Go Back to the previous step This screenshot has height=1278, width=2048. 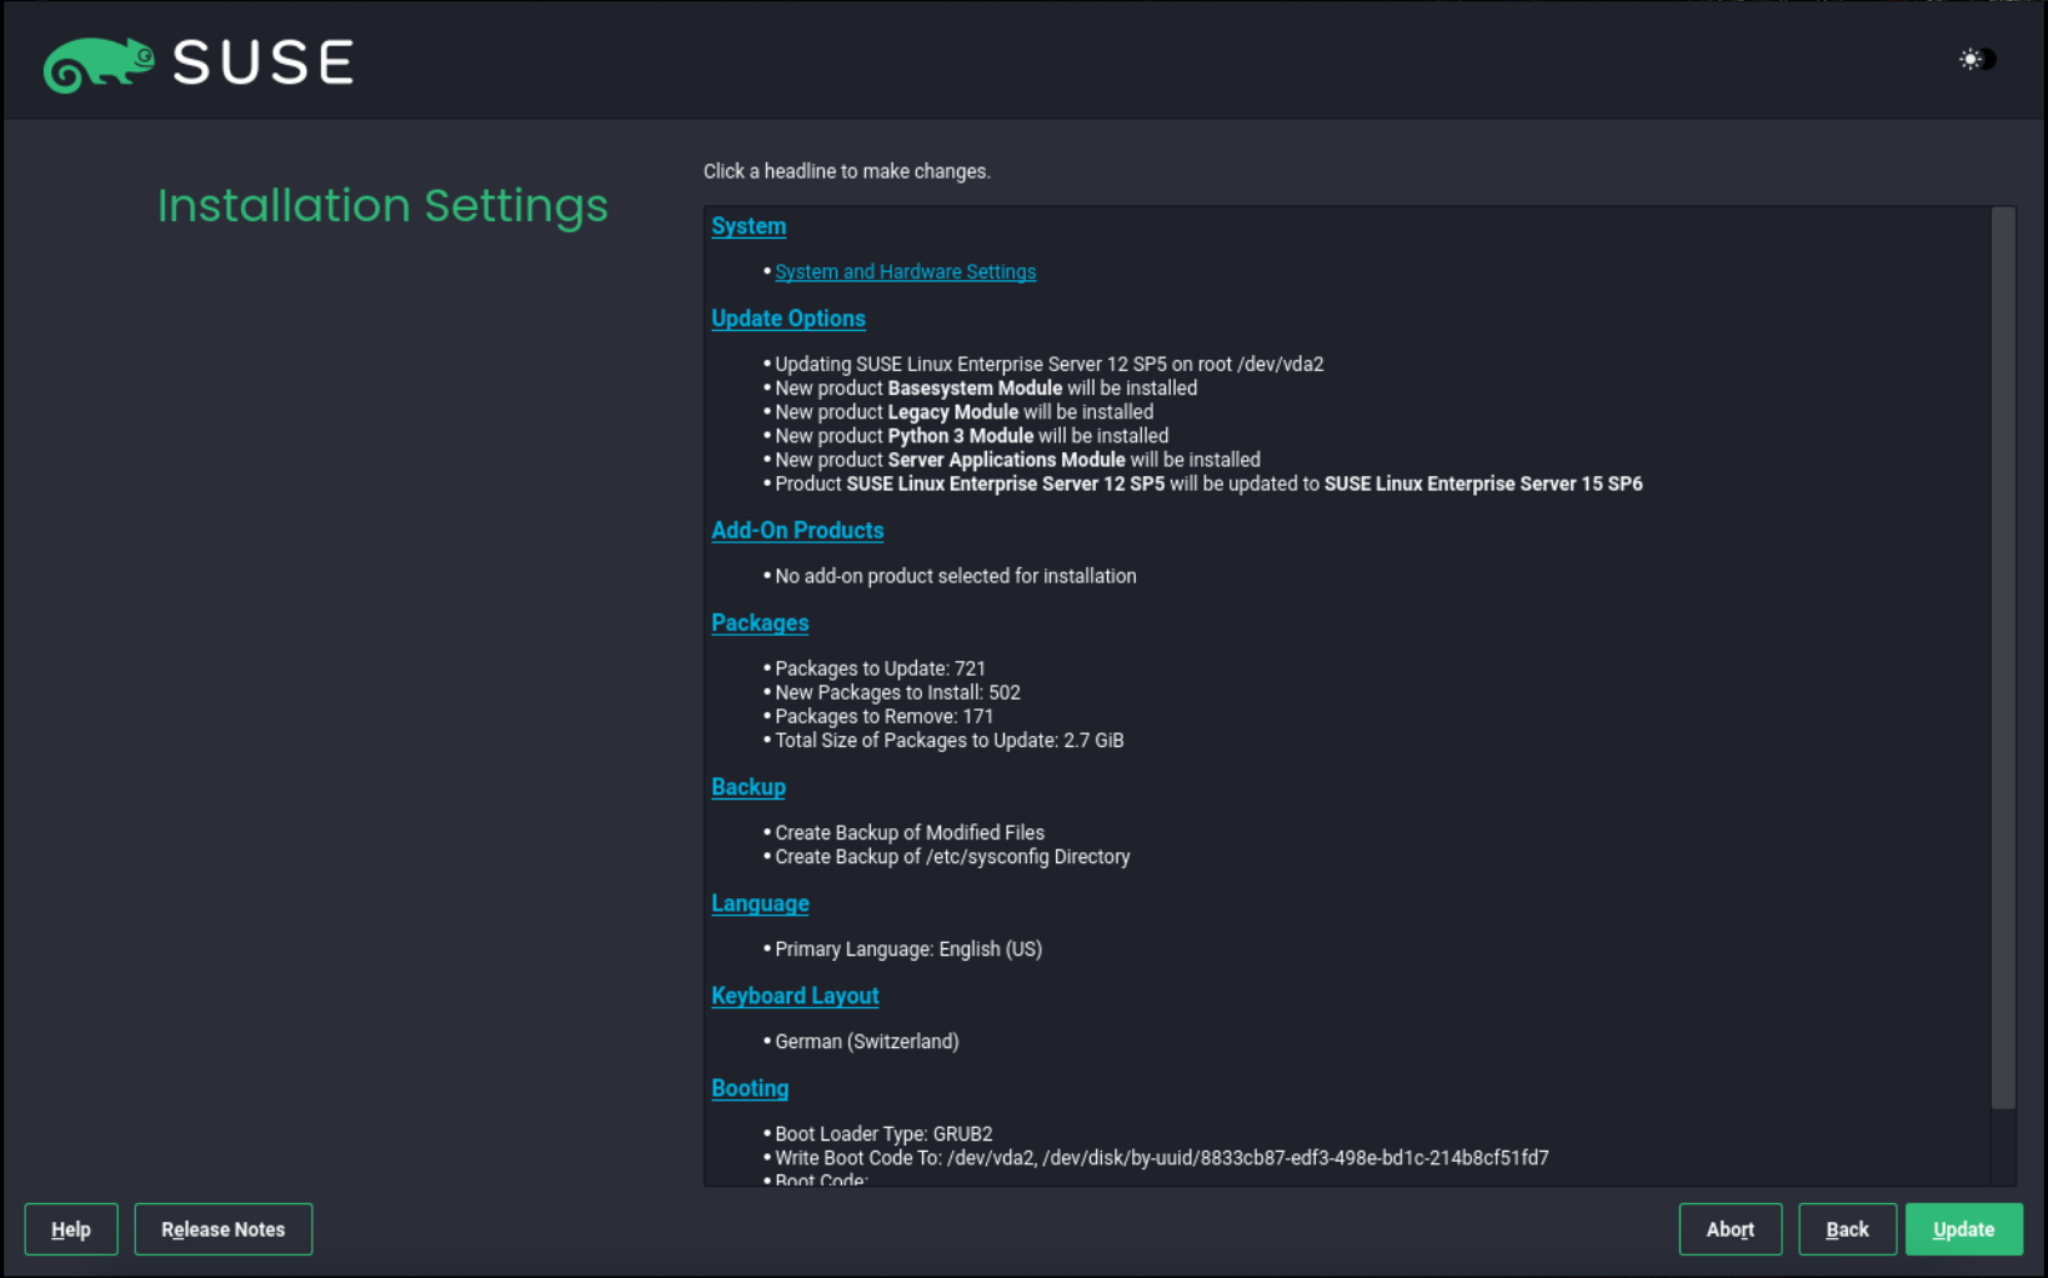point(1846,1229)
